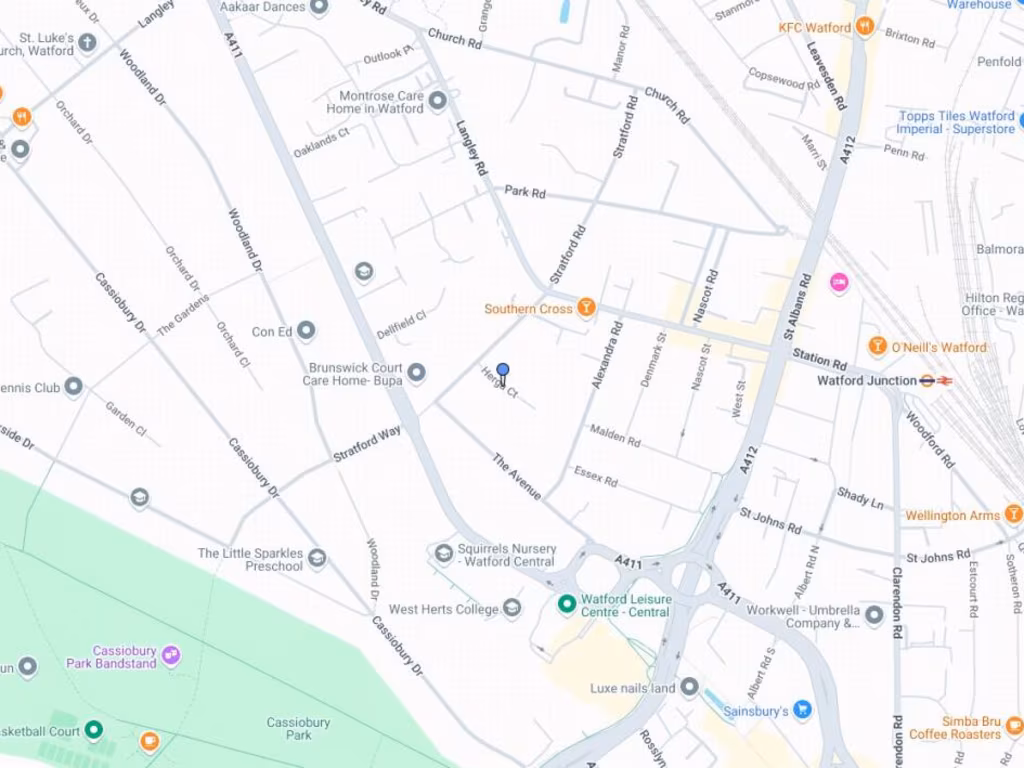Select the Southern Cross bar marker icon
Viewport: 1024px width, 768px height.
pyautogui.click(x=586, y=307)
